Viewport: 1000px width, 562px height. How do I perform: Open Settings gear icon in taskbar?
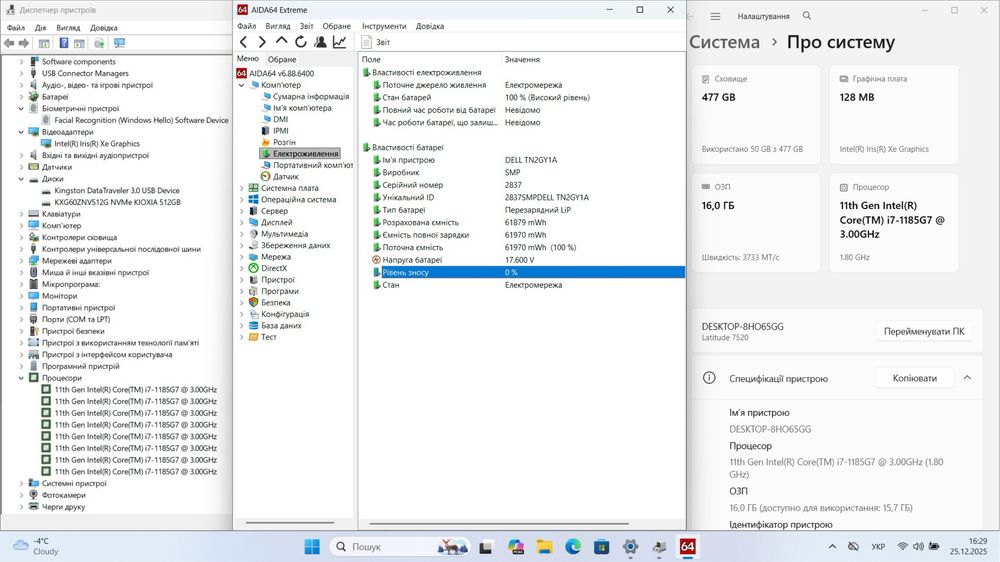(x=630, y=547)
